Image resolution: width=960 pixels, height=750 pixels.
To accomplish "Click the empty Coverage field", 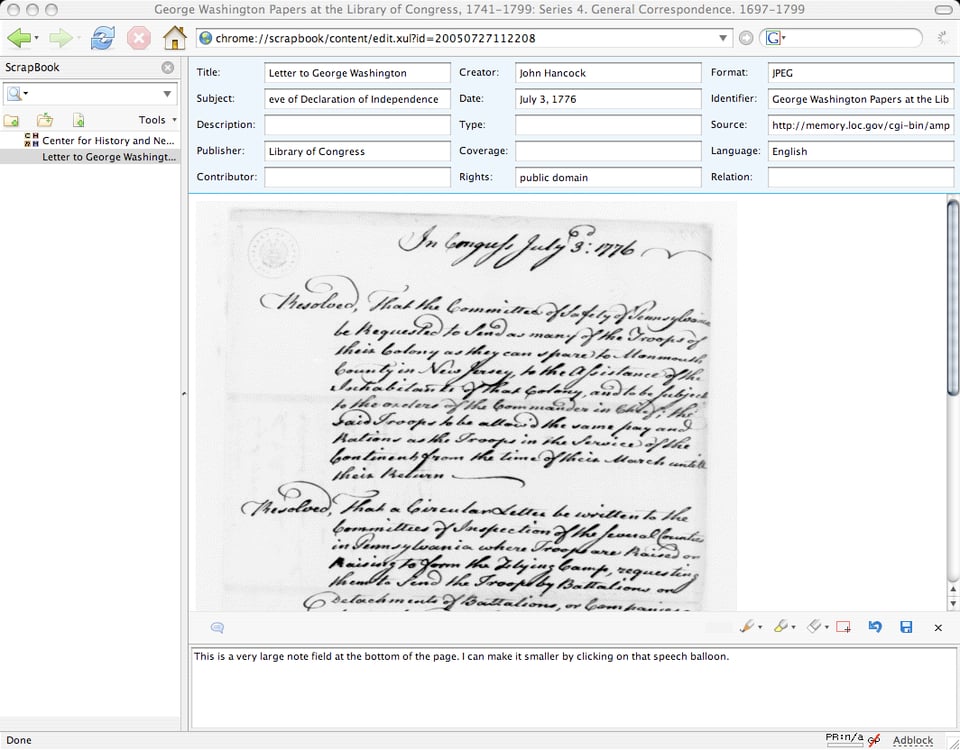I will [608, 151].
